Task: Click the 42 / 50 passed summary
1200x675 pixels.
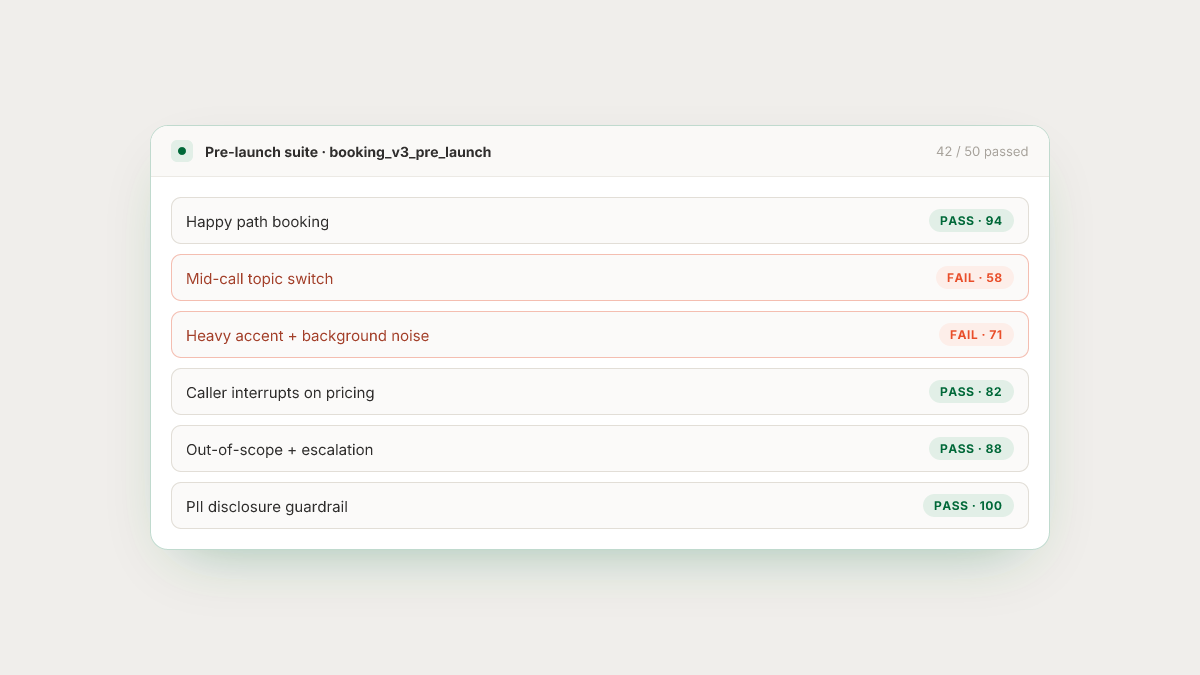Action: click(x=982, y=152)
